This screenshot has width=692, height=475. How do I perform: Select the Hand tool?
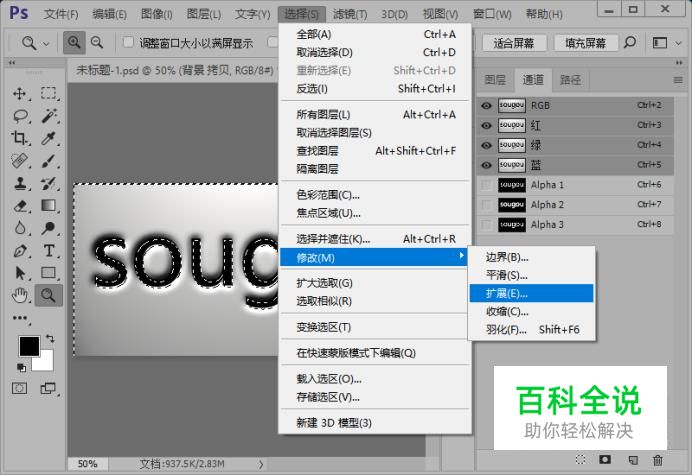pyautogui.click(x=19, y=295)
